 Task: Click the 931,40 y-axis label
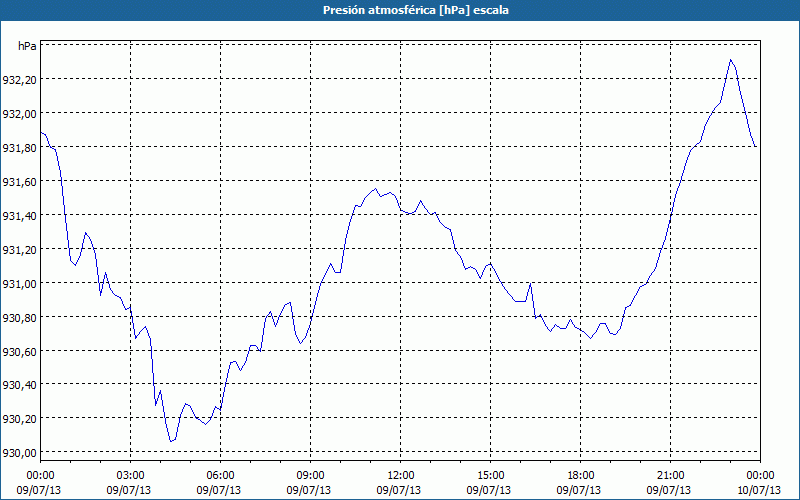19,215
